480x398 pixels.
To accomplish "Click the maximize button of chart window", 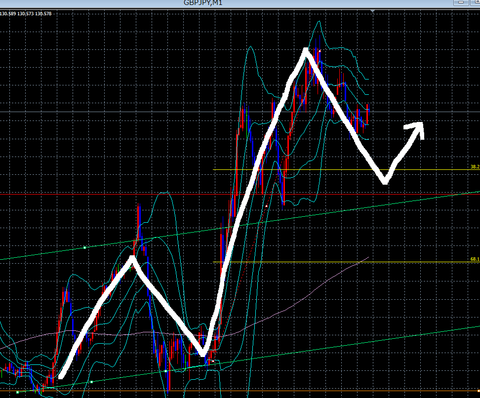I will click(x=475, y=2).
